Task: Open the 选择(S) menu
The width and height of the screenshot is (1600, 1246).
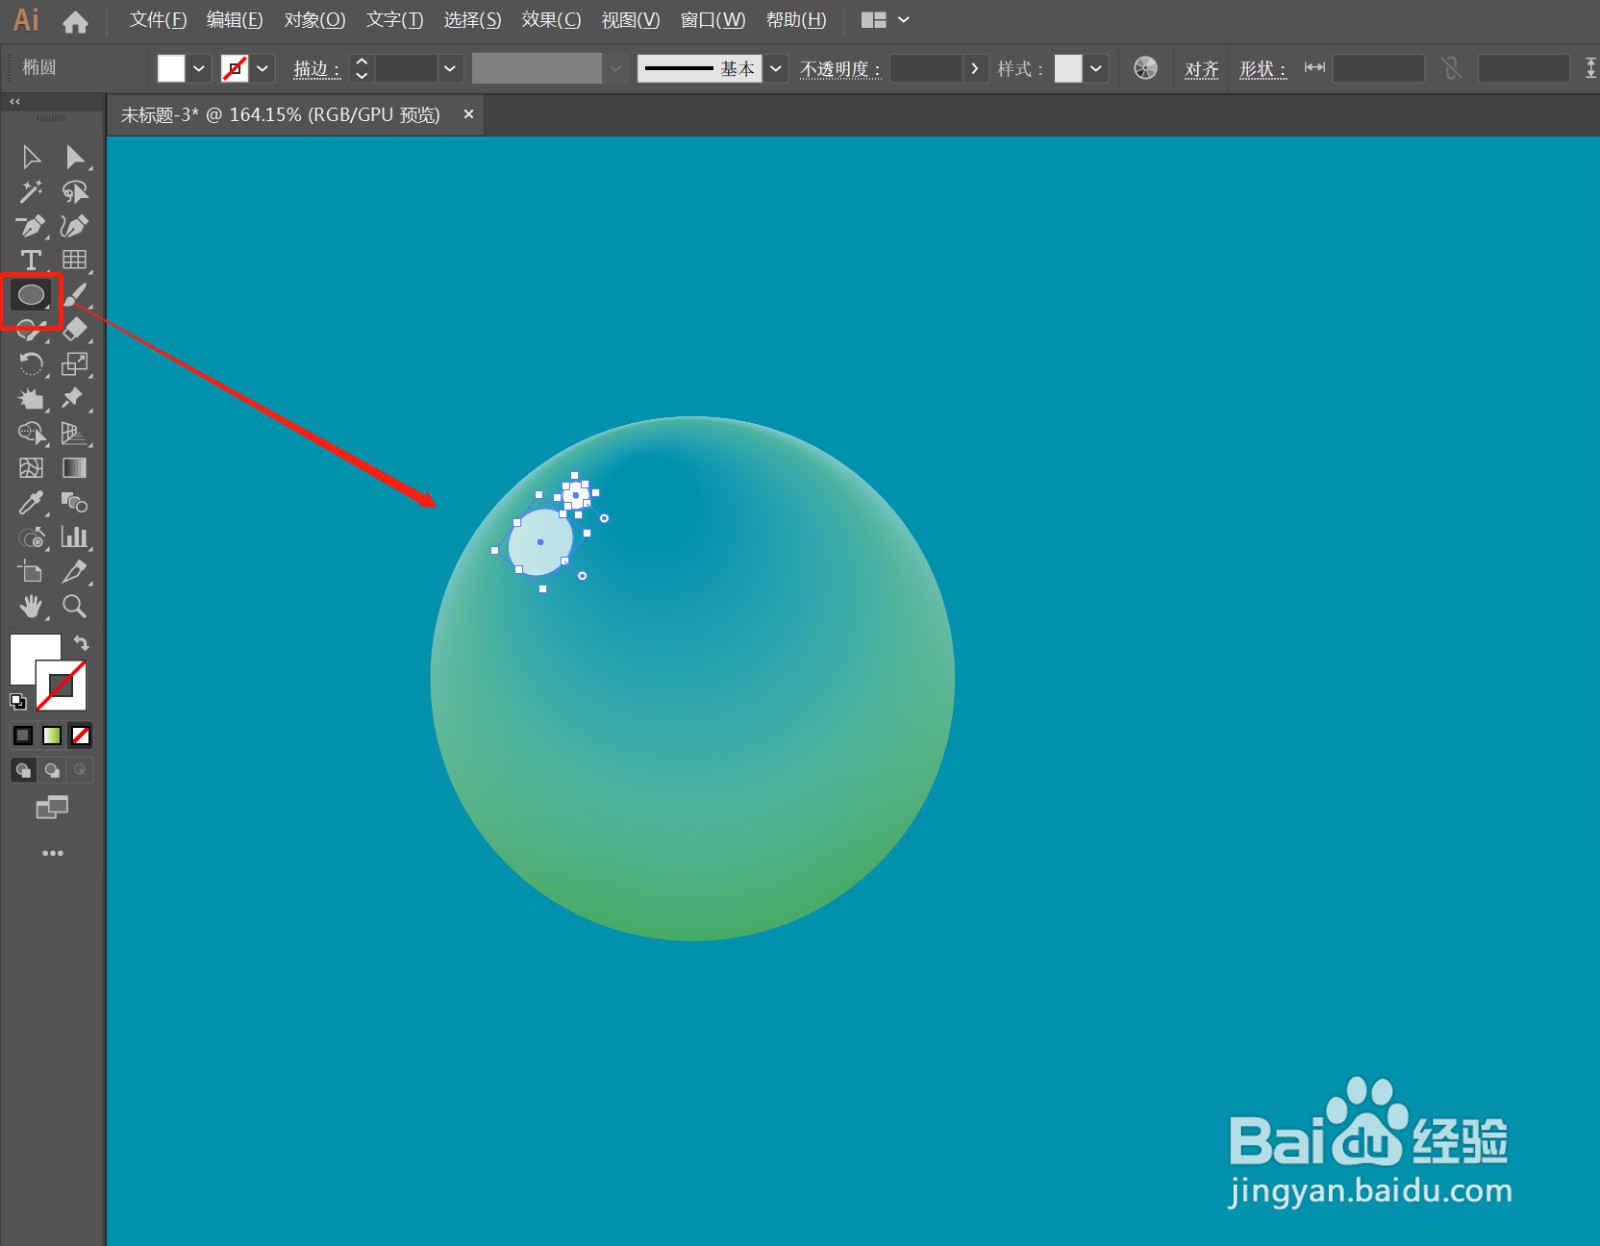Action: pyautogui.click(x=473, y=20)
